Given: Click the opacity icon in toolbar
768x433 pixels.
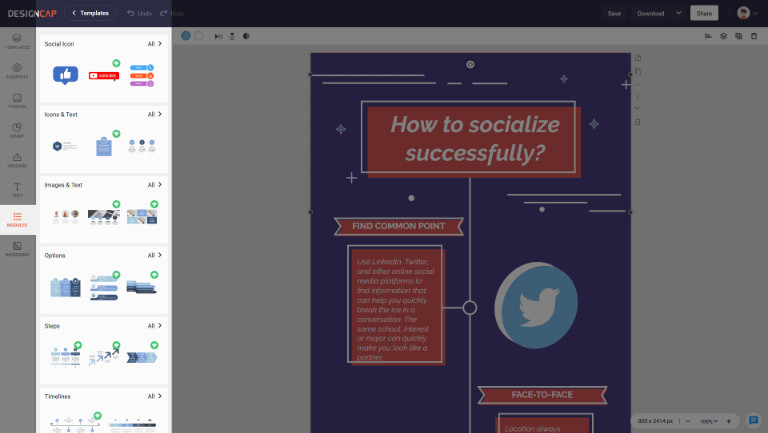Looking at the screenshot, I should 246,36.
